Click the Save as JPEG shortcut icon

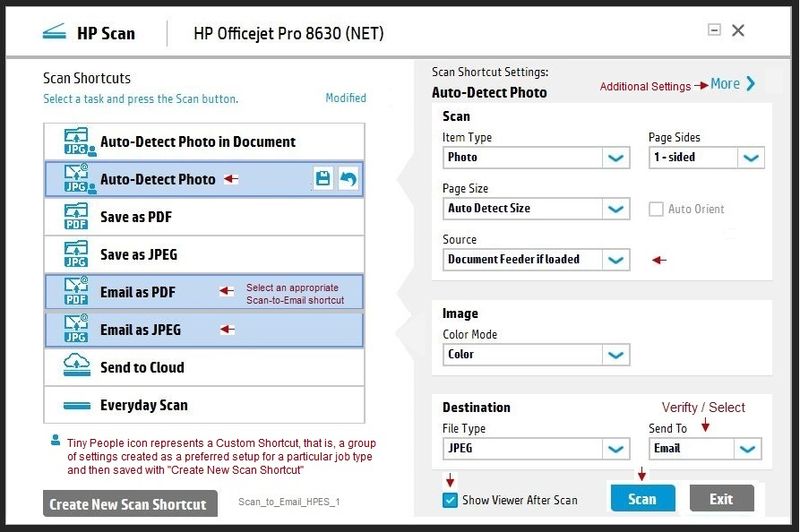pos(77,254)
